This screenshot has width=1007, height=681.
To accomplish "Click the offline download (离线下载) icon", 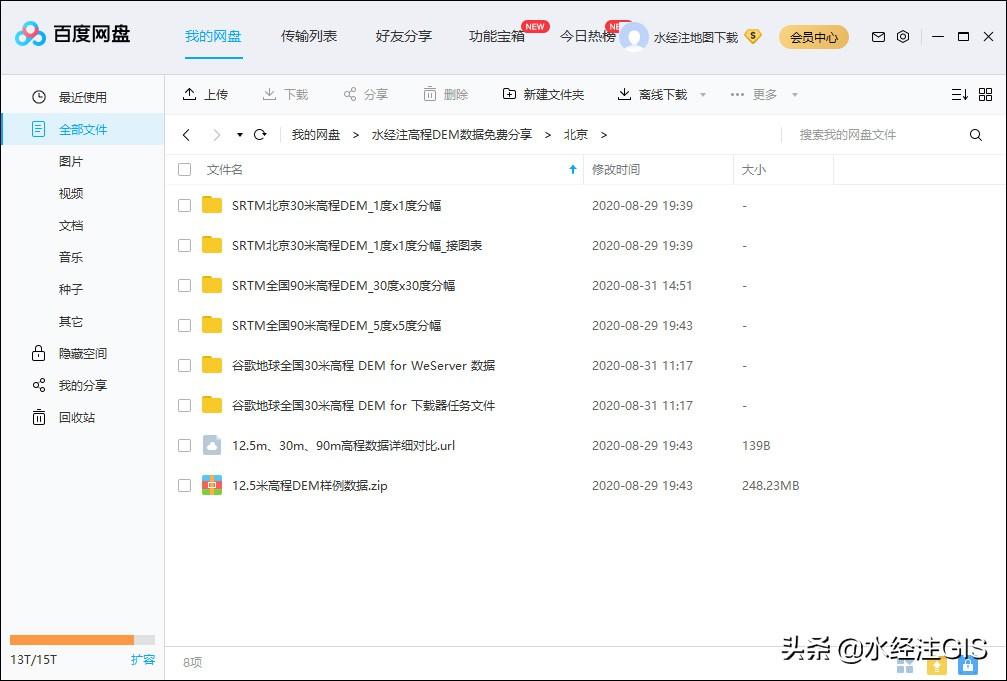I will (624, 94).
